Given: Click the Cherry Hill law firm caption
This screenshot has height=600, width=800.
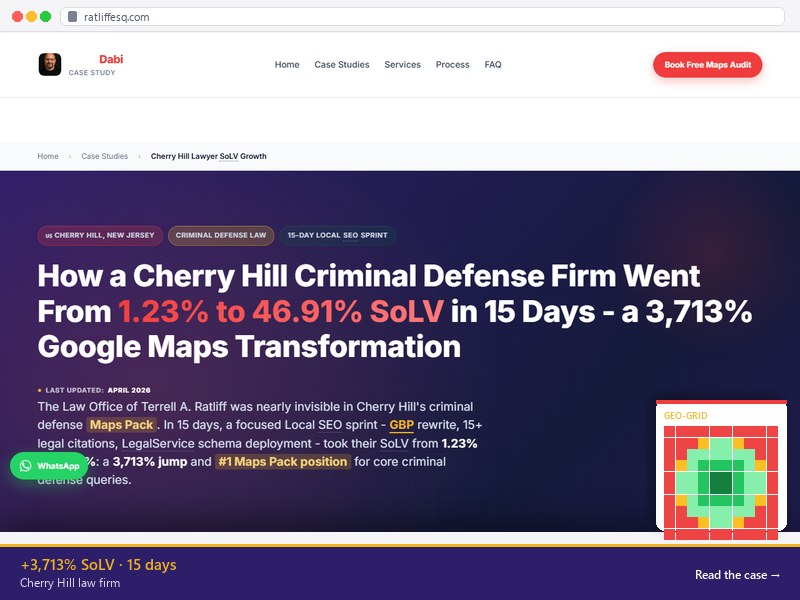Looking at the screenshot, I should (x=70, y=583).
